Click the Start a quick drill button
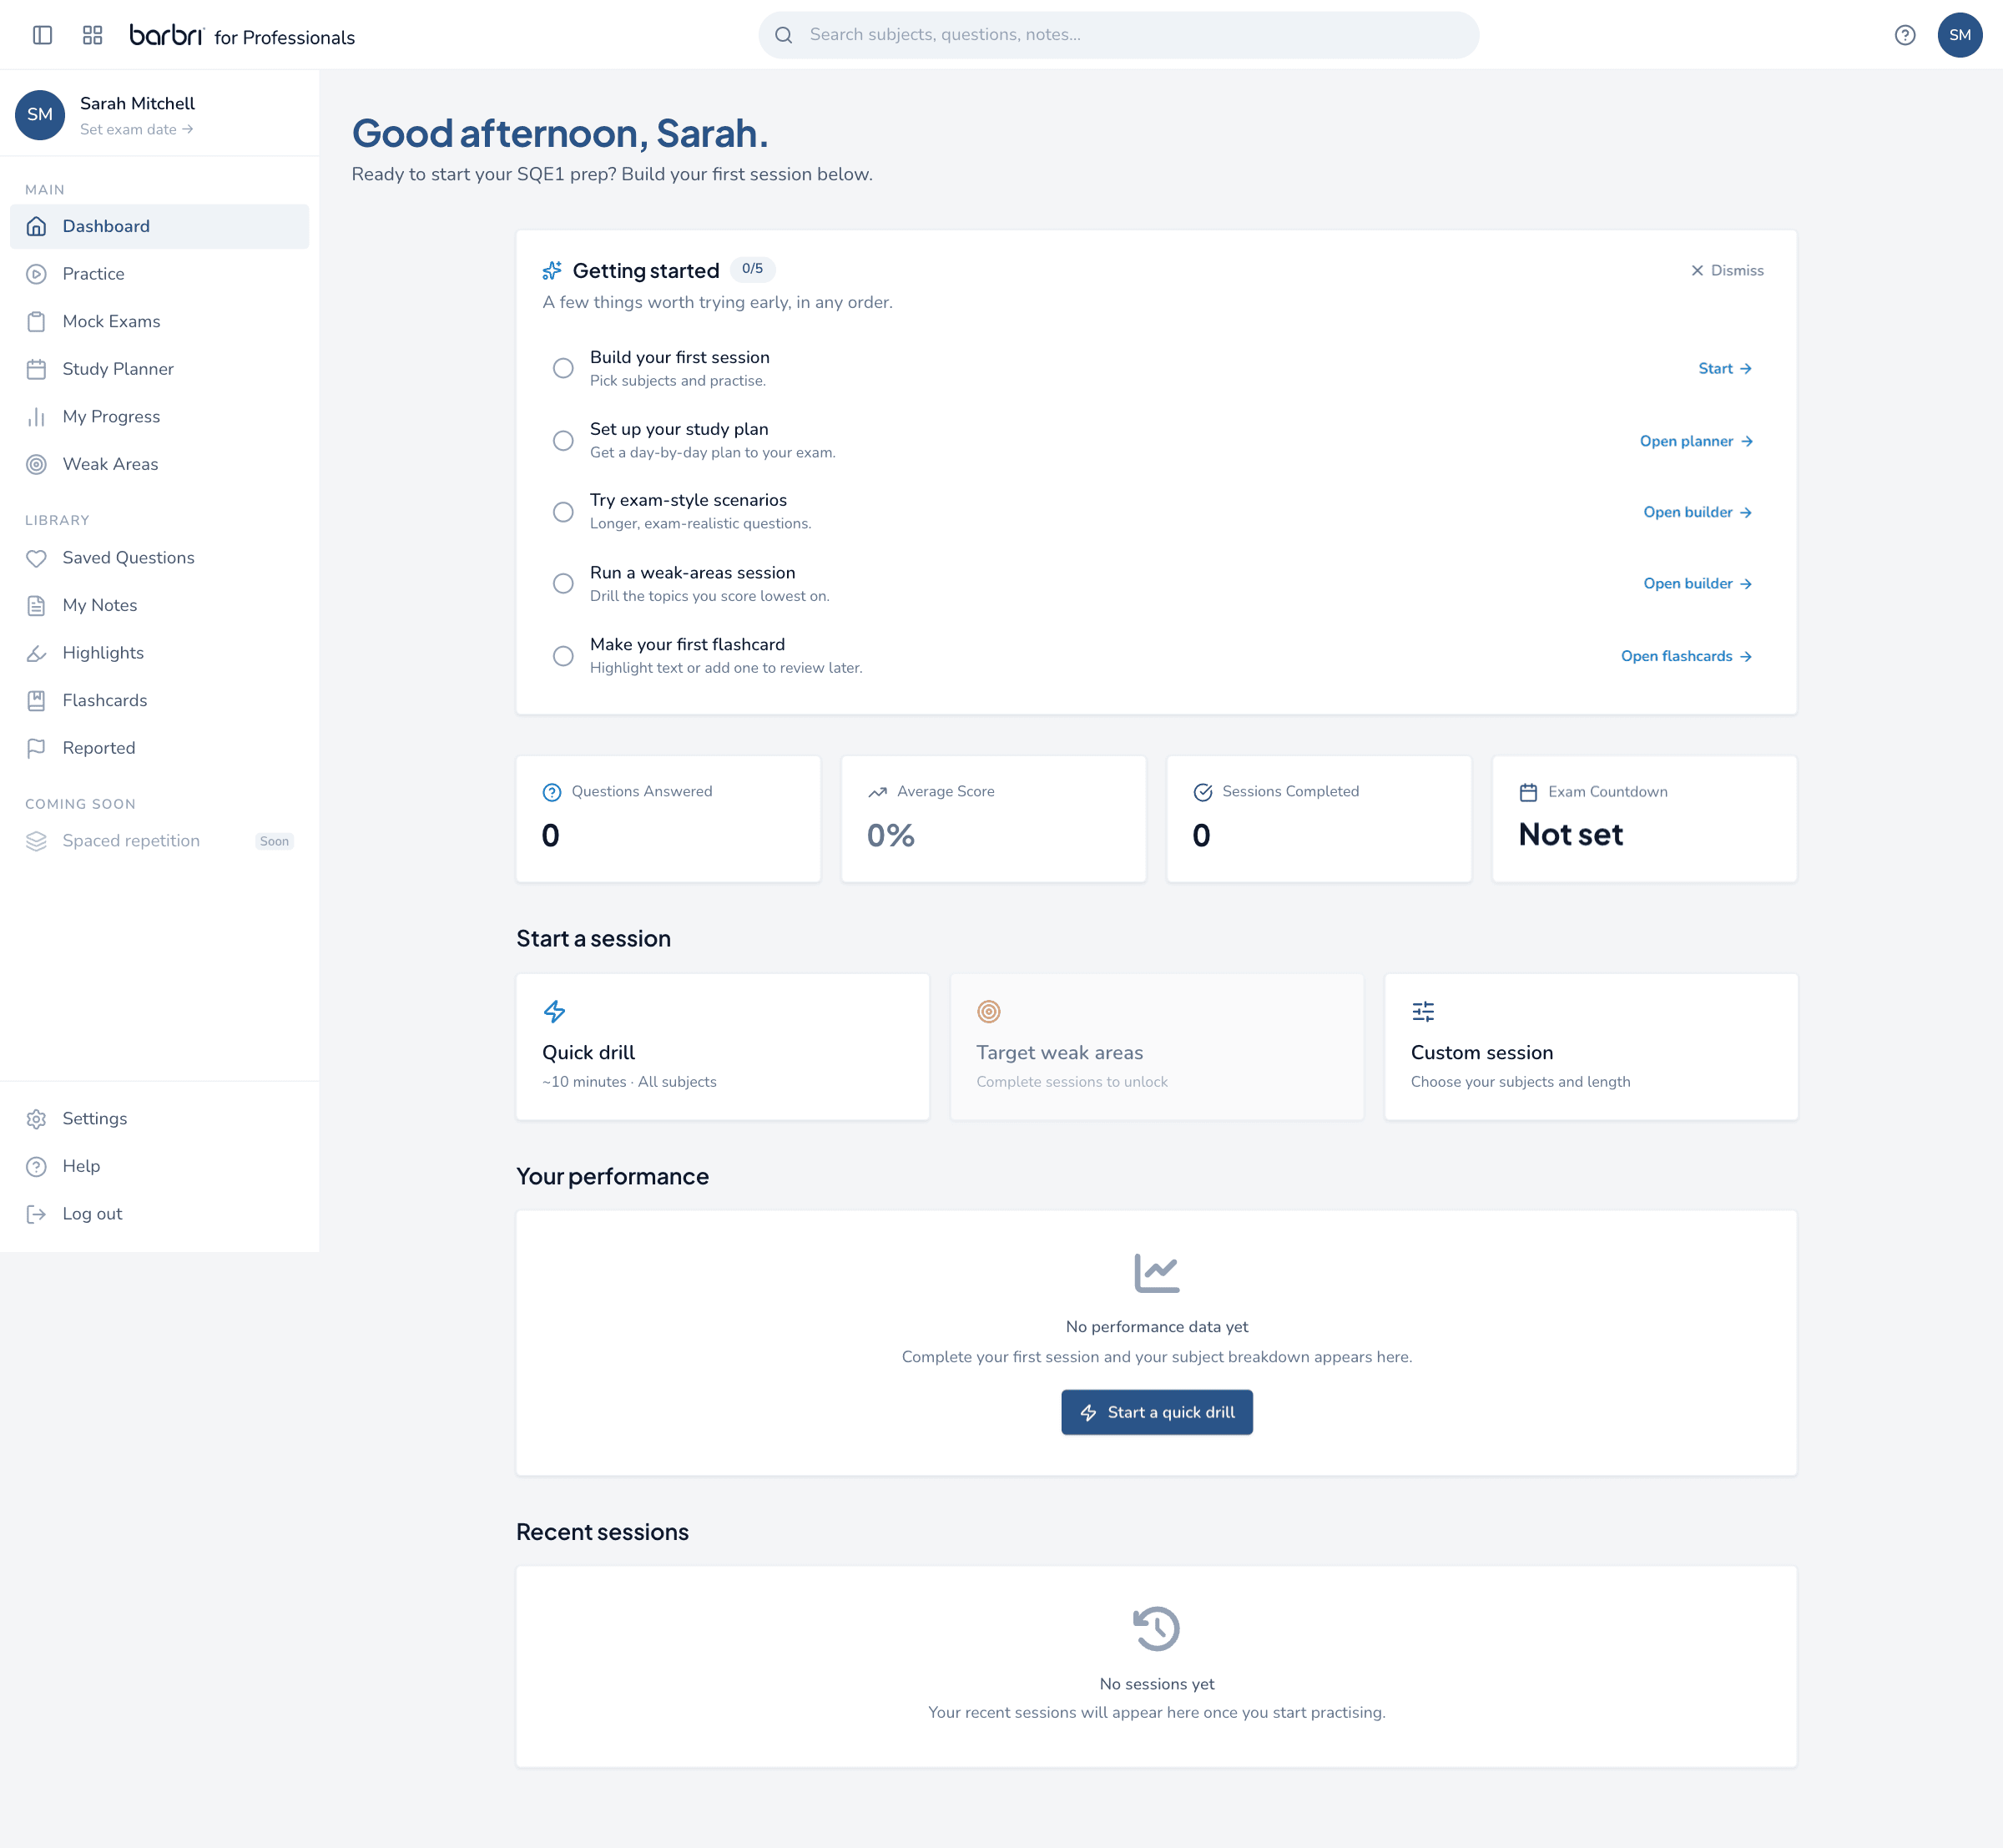Viewport: 2003px width, 1848px height. (1157, 1412)
